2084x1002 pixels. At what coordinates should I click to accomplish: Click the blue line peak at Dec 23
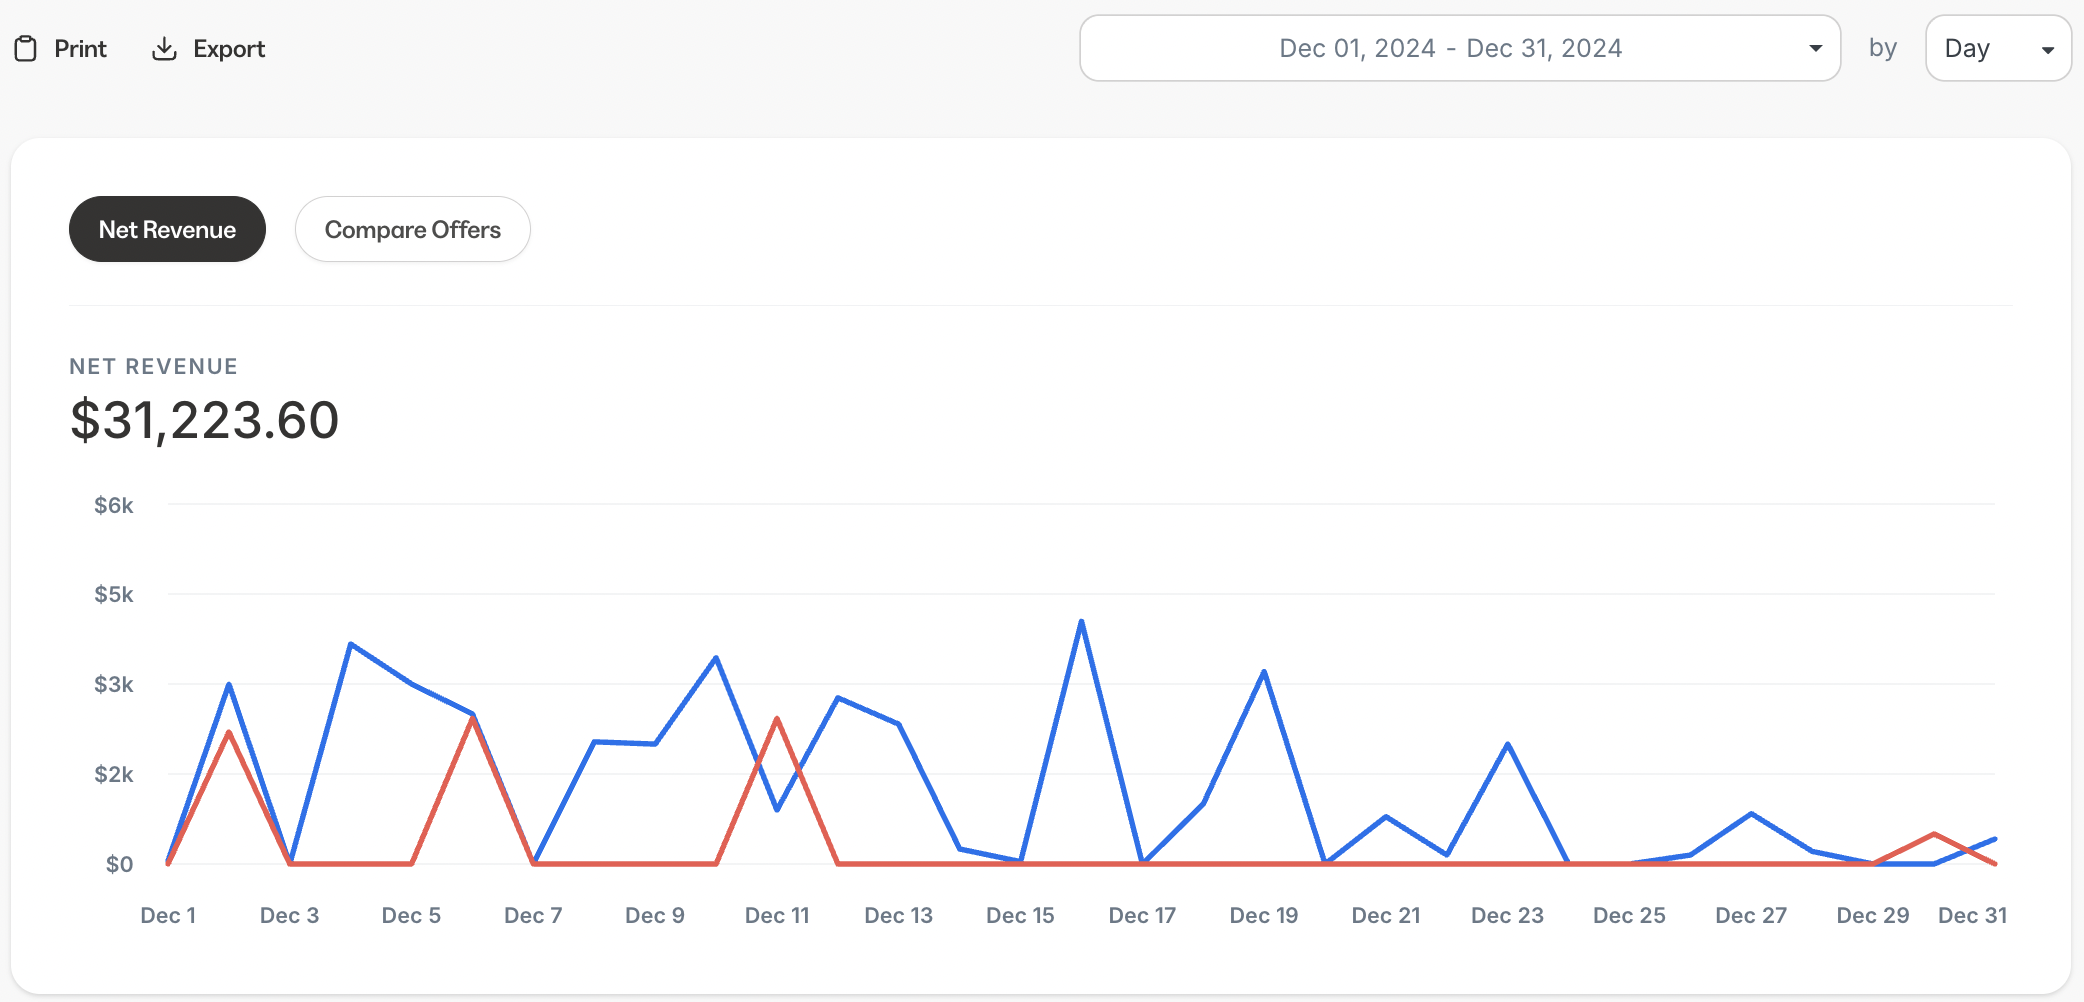(1507, 744)
